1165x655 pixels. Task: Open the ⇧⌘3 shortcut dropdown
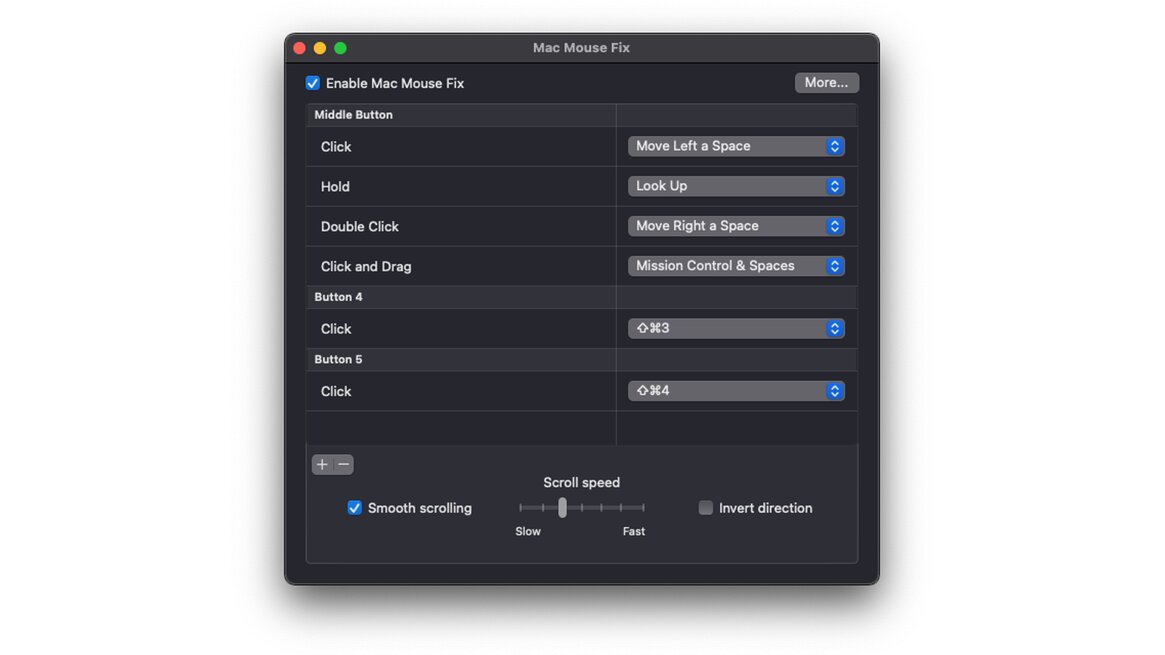click(x=736, y=328)
